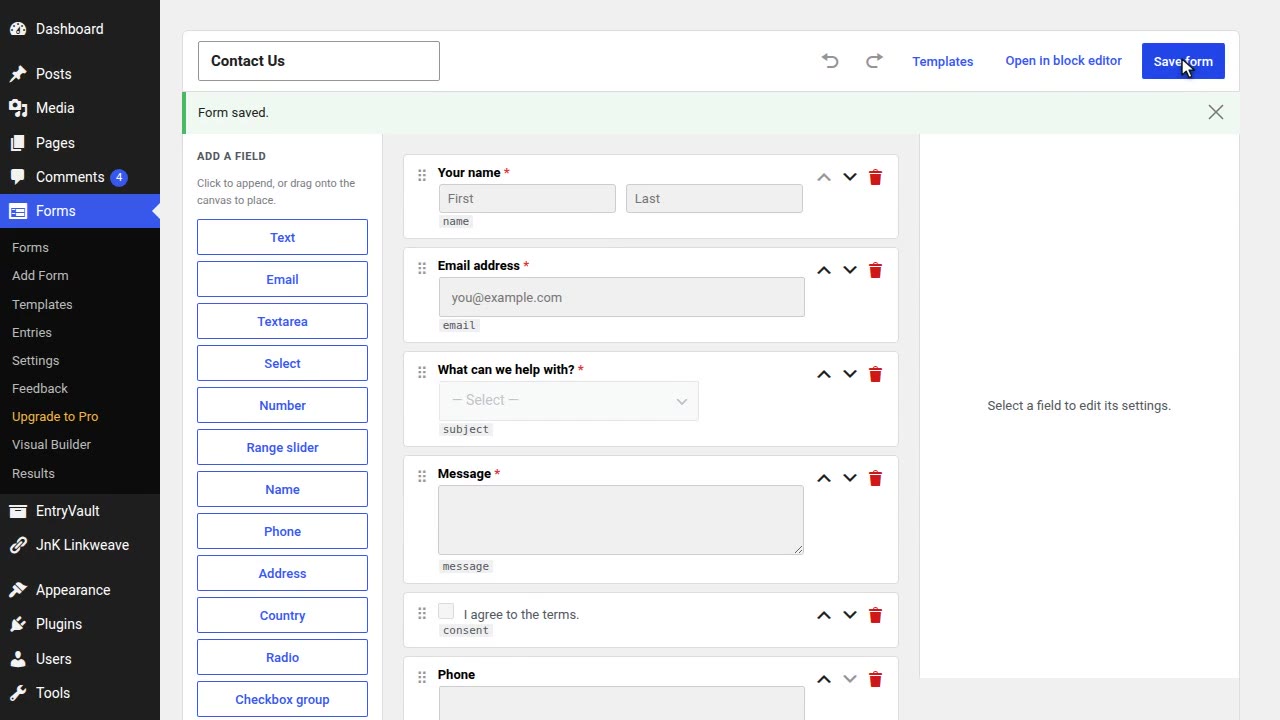Image resolution: width=1280 pixels, height=720 pixels.
Task: Delete the Phone field
Action: coord(875,679)
